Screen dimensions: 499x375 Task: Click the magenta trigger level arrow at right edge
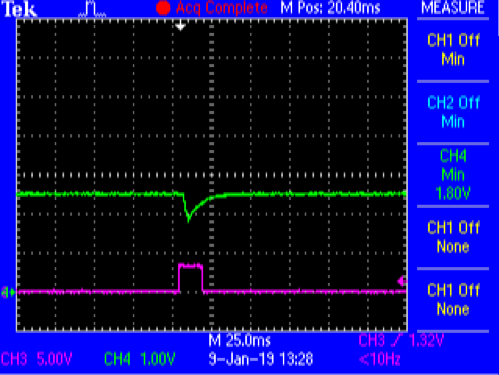click(x=402, y=281)
